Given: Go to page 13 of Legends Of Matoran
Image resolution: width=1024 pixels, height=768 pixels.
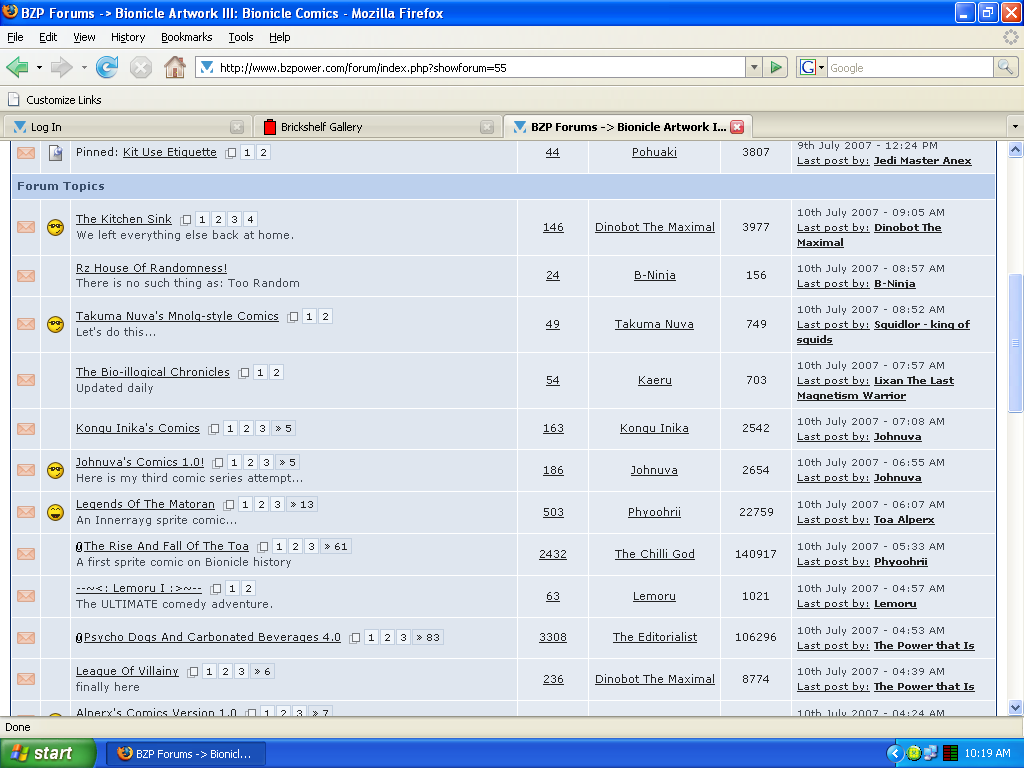Looking at the screenshot, I should coord(302,505).
